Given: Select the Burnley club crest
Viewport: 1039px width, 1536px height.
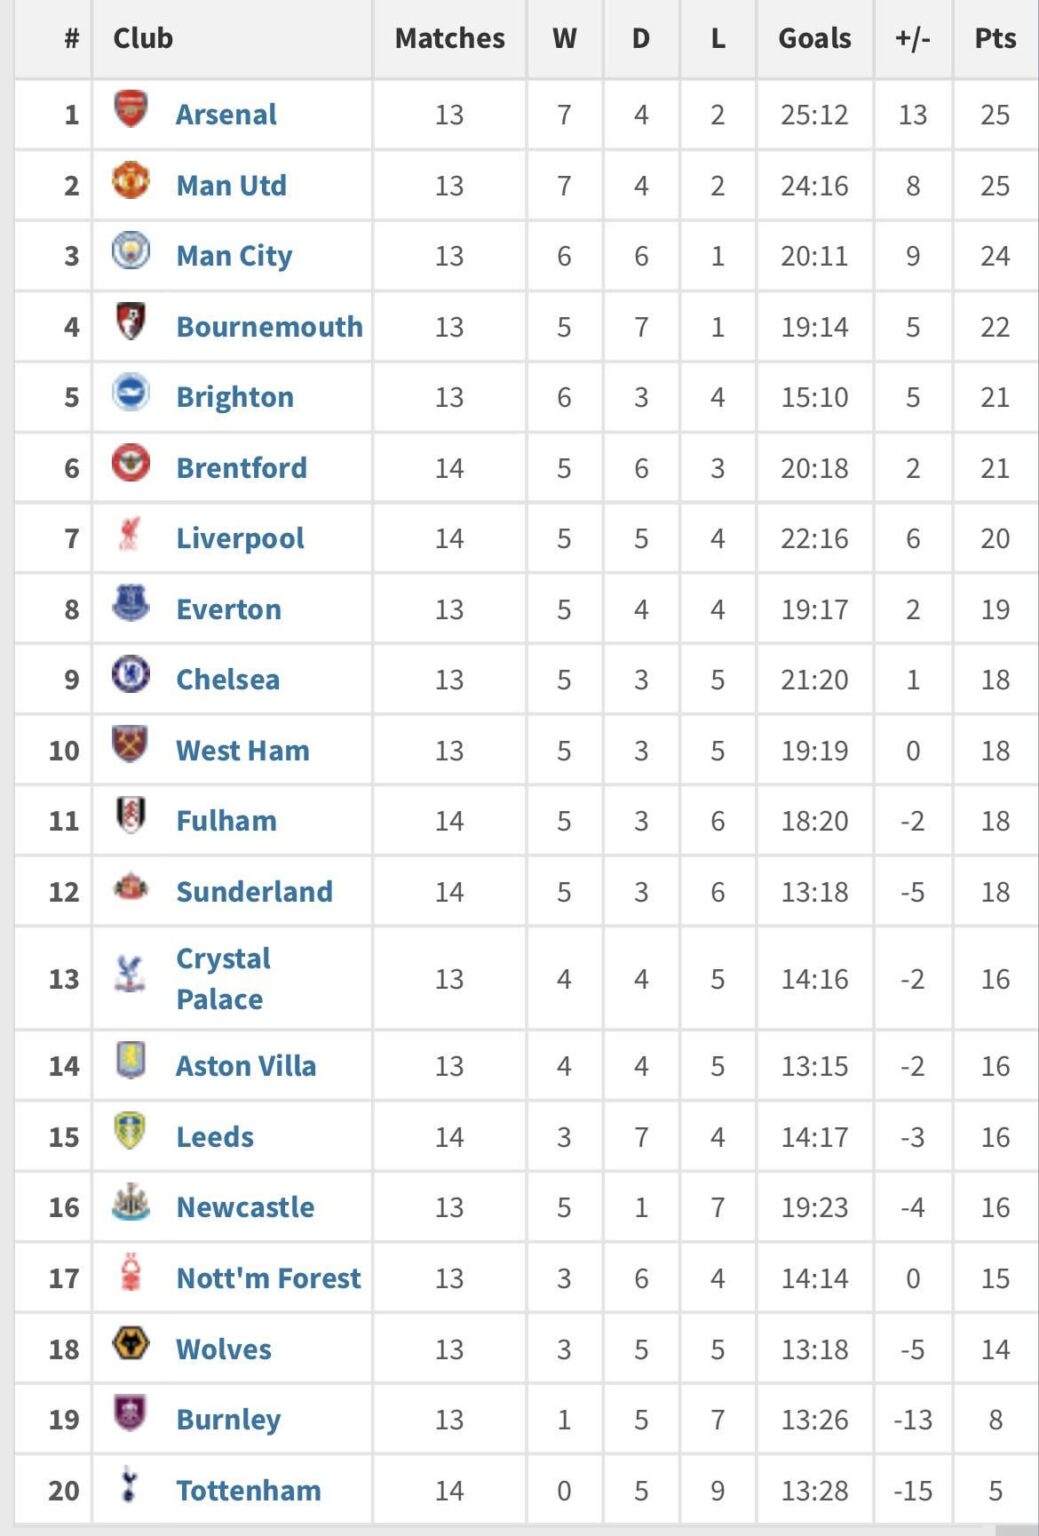Looking at the screenshot, I should [x=132, y=1418].
